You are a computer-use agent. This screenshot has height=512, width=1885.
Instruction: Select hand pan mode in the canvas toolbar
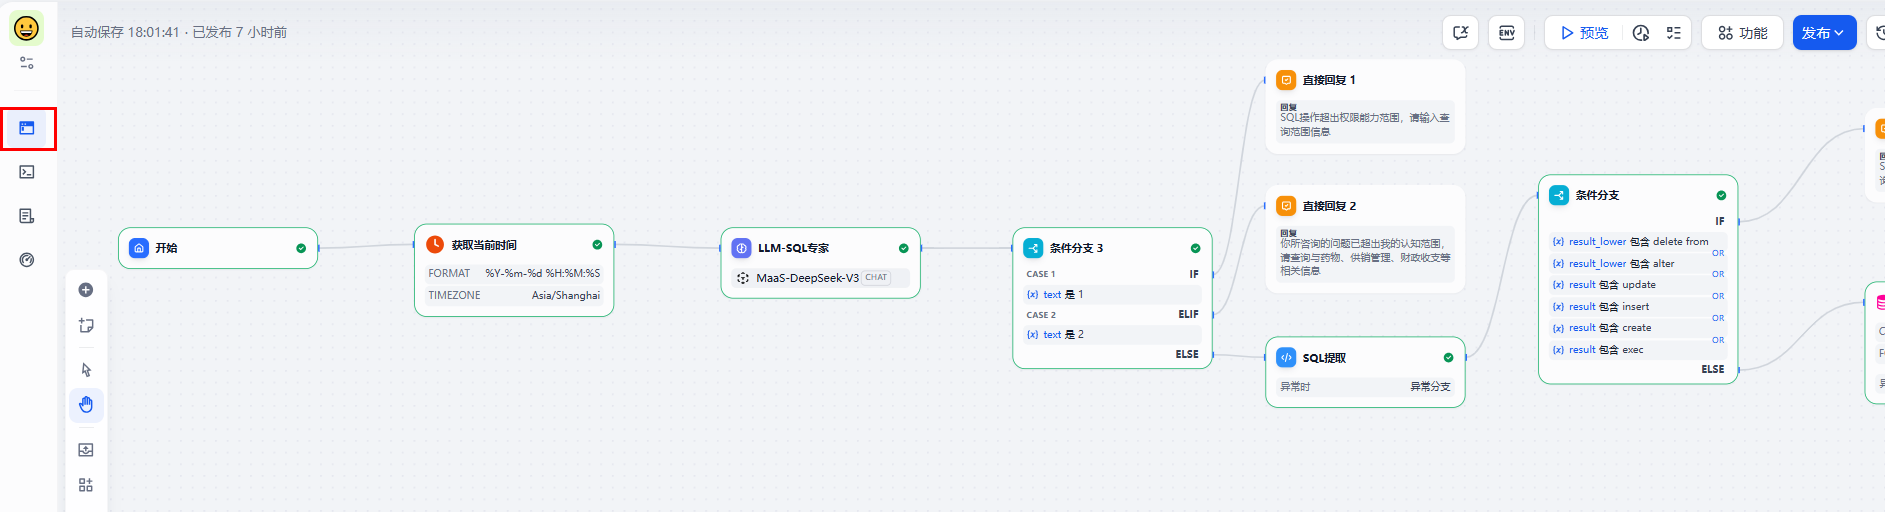86,405
